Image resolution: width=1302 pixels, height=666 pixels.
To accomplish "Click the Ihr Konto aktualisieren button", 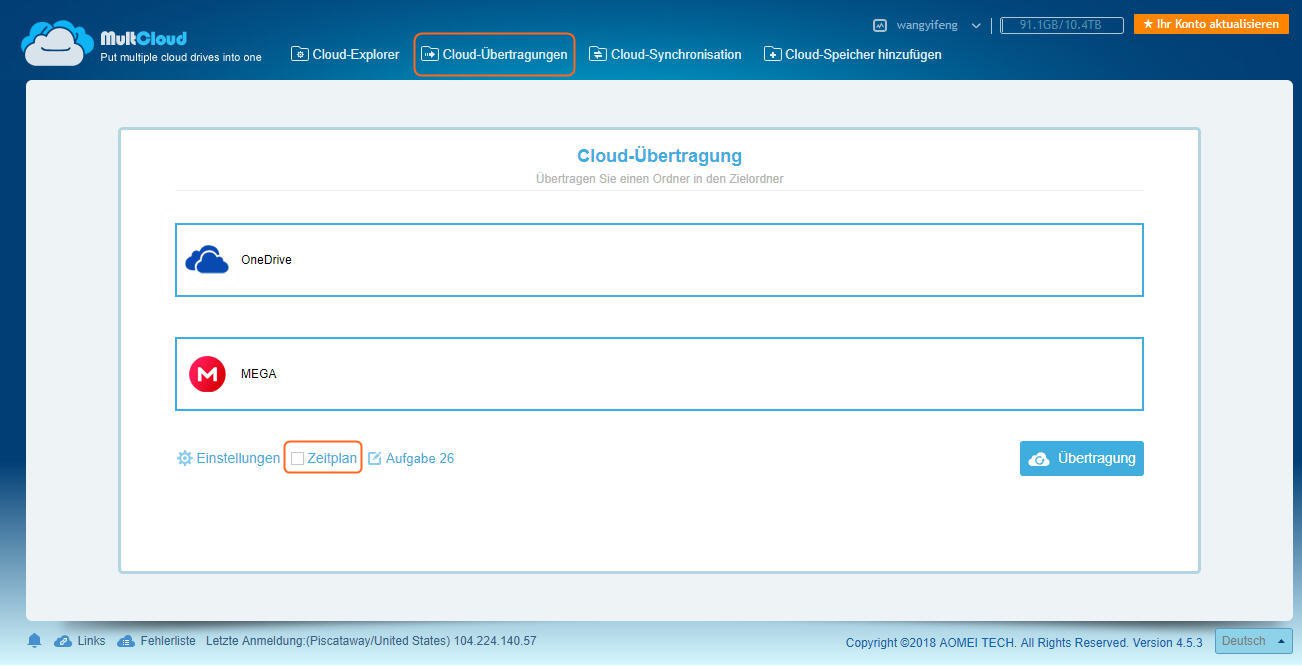I will (1211, 24).
